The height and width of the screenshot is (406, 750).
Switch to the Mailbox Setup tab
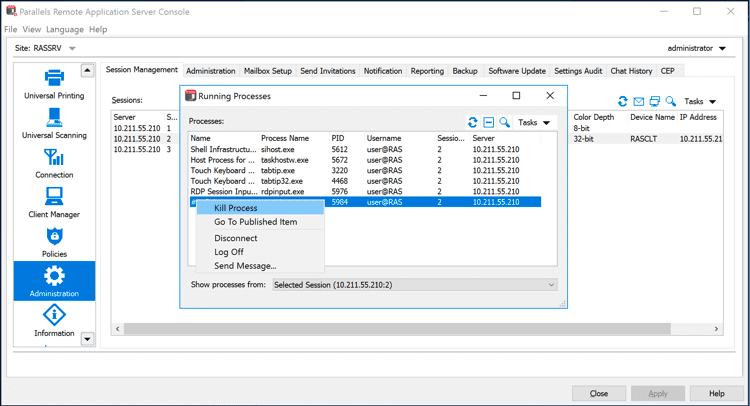pos(268,71)
